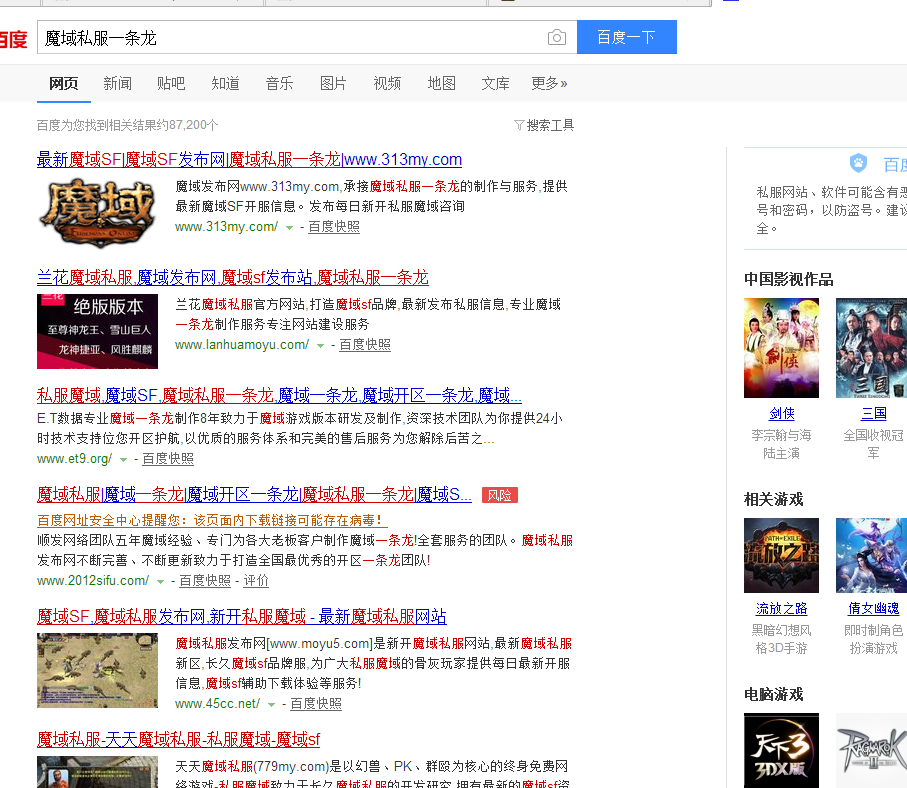Open result titled 魔域私服-天天魔域私服

click(x=178, y=739)
